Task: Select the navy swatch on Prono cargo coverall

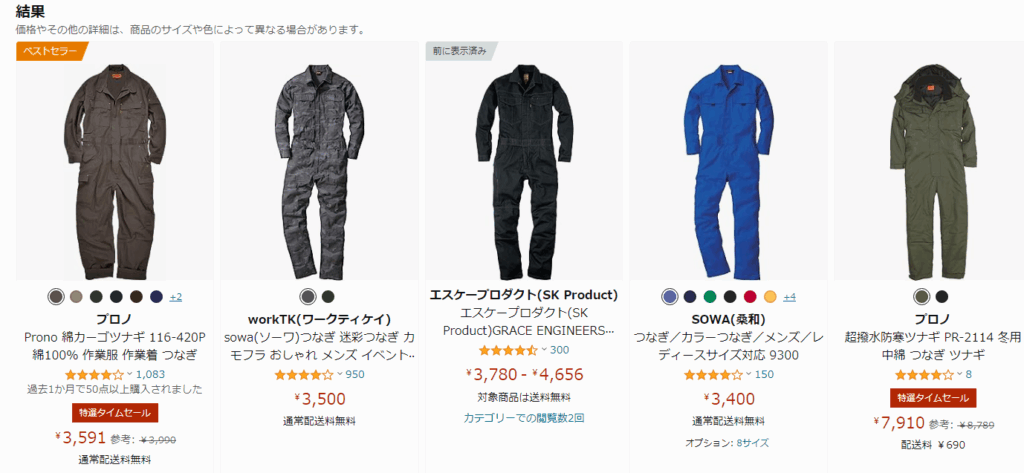Action: (x=155, y=297)
